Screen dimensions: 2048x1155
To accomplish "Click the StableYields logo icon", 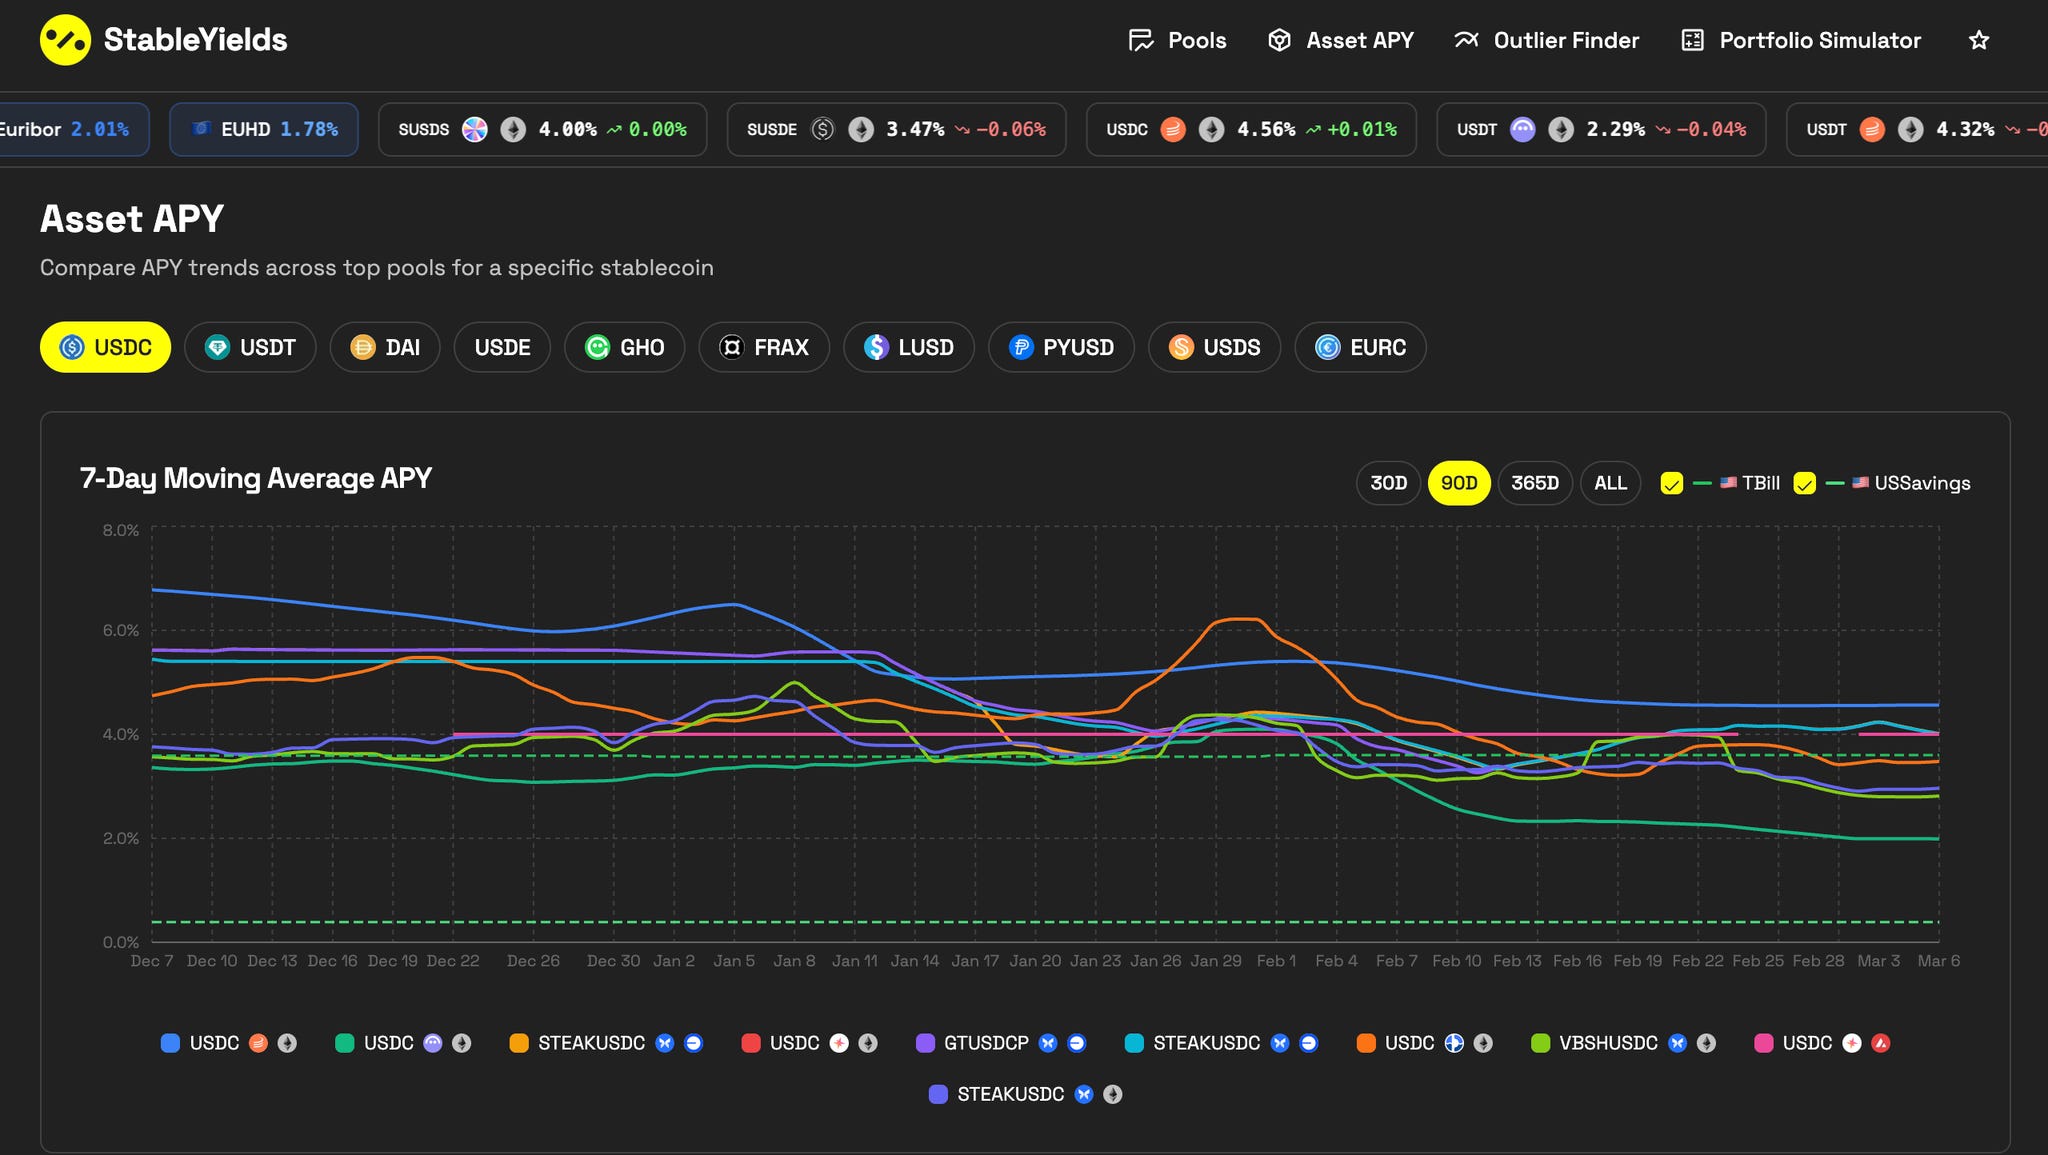I will coord(65,40).
